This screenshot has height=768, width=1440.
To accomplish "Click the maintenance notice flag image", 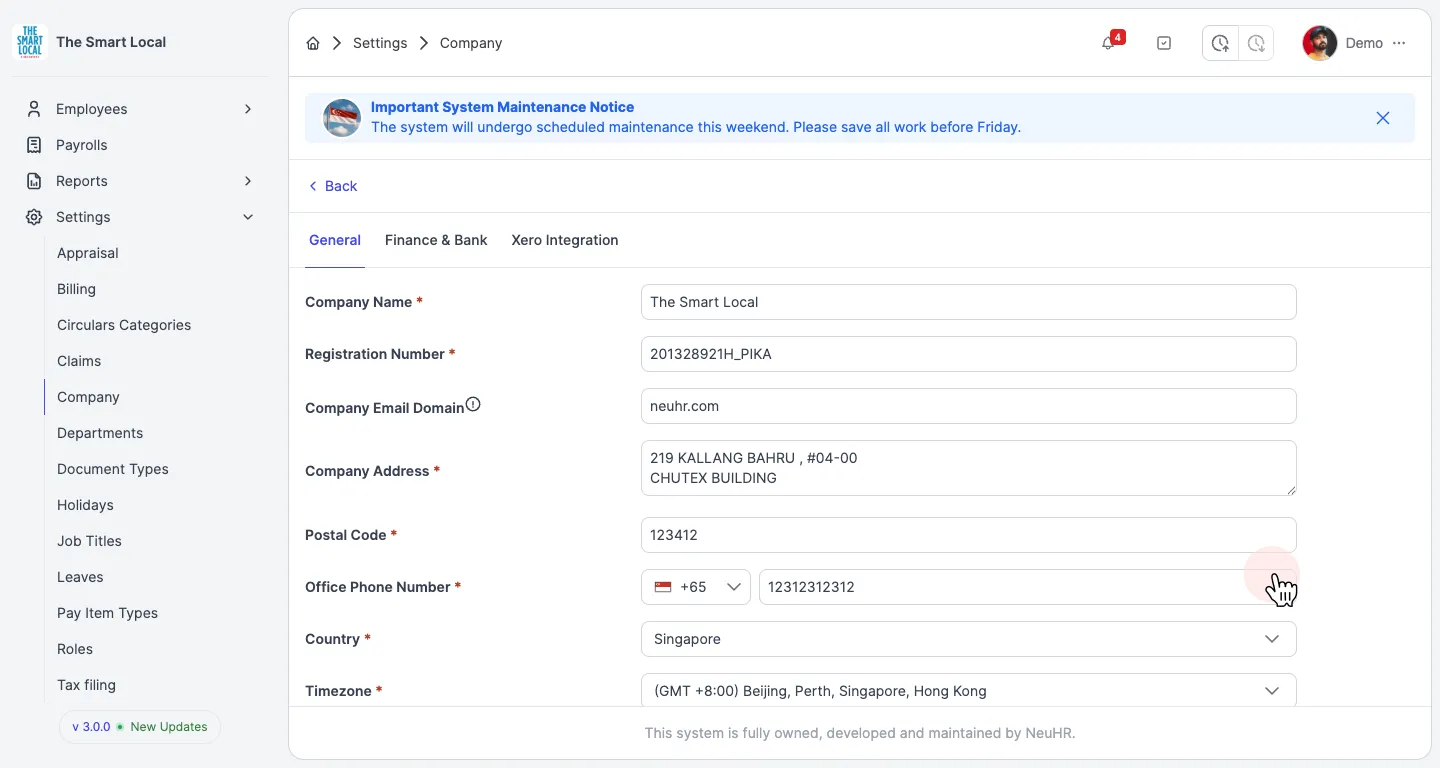I will [x=342, y=118].
